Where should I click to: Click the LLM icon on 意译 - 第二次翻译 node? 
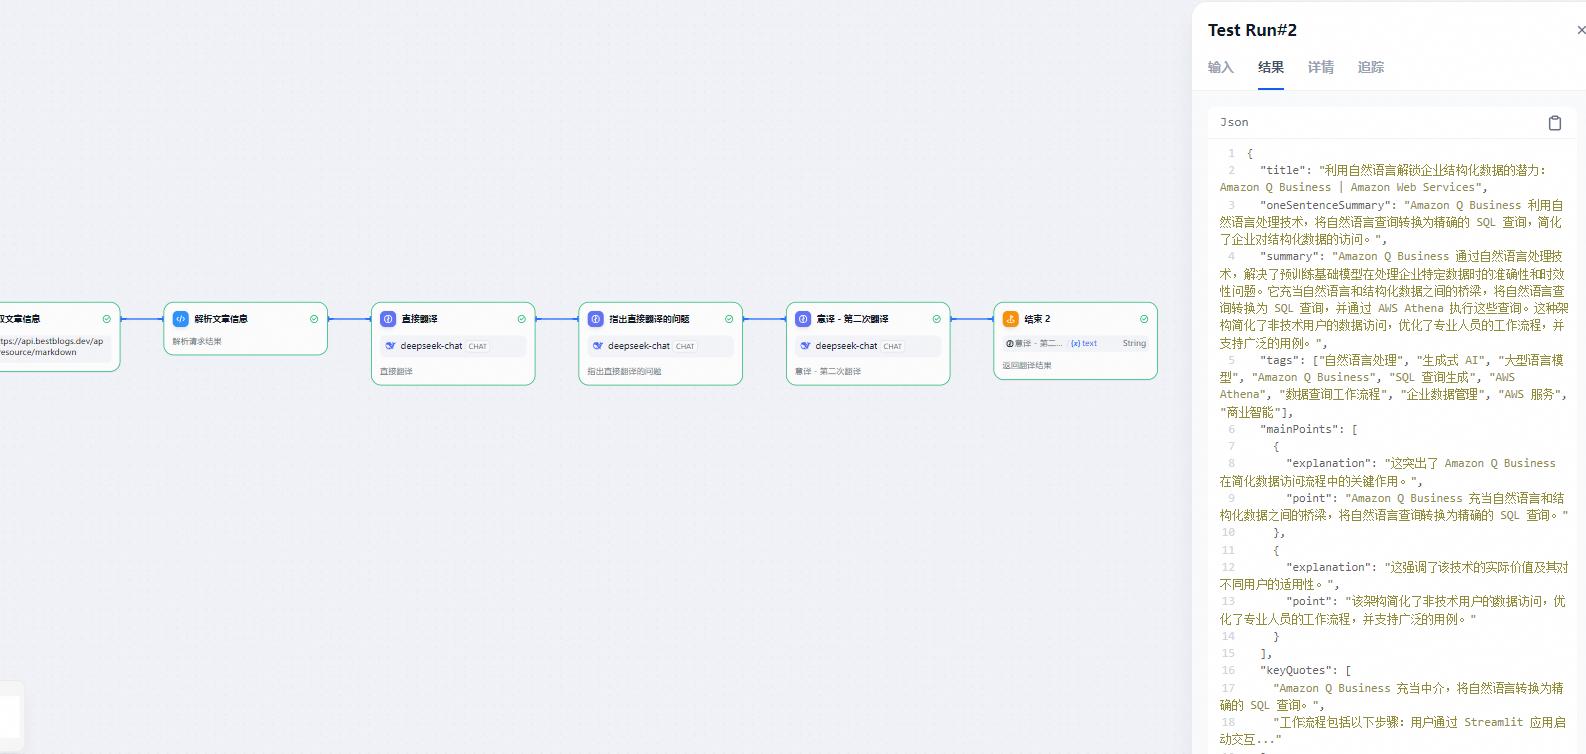[803, 319]
